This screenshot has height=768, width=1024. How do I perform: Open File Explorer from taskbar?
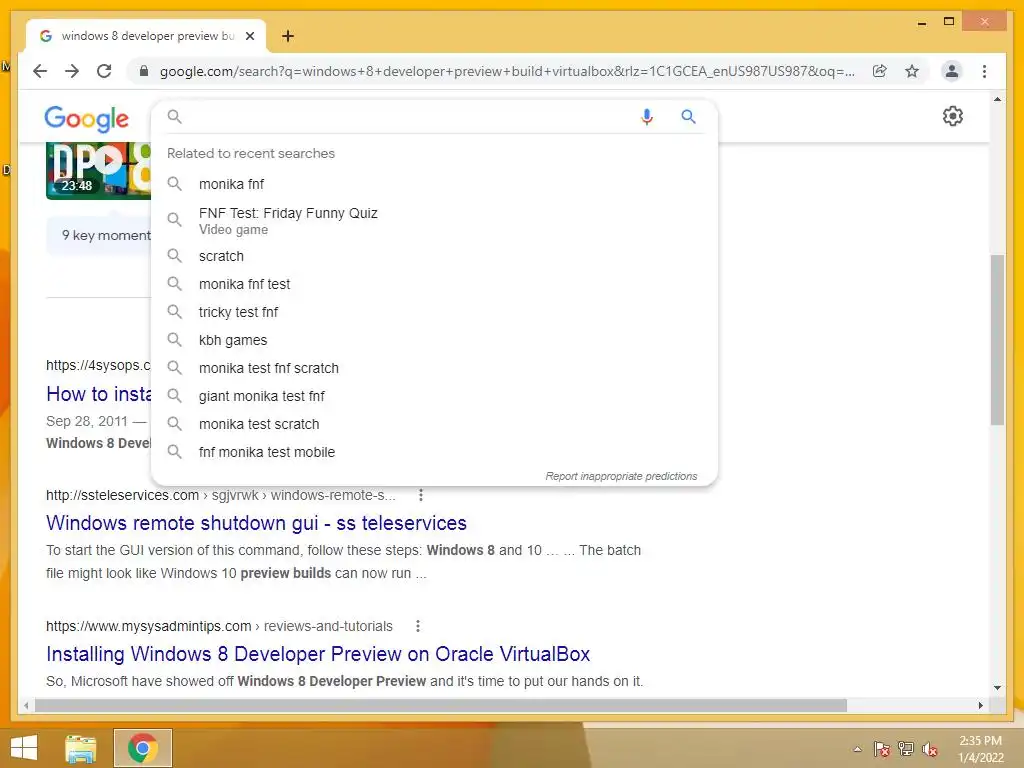[x=81, y=748]
